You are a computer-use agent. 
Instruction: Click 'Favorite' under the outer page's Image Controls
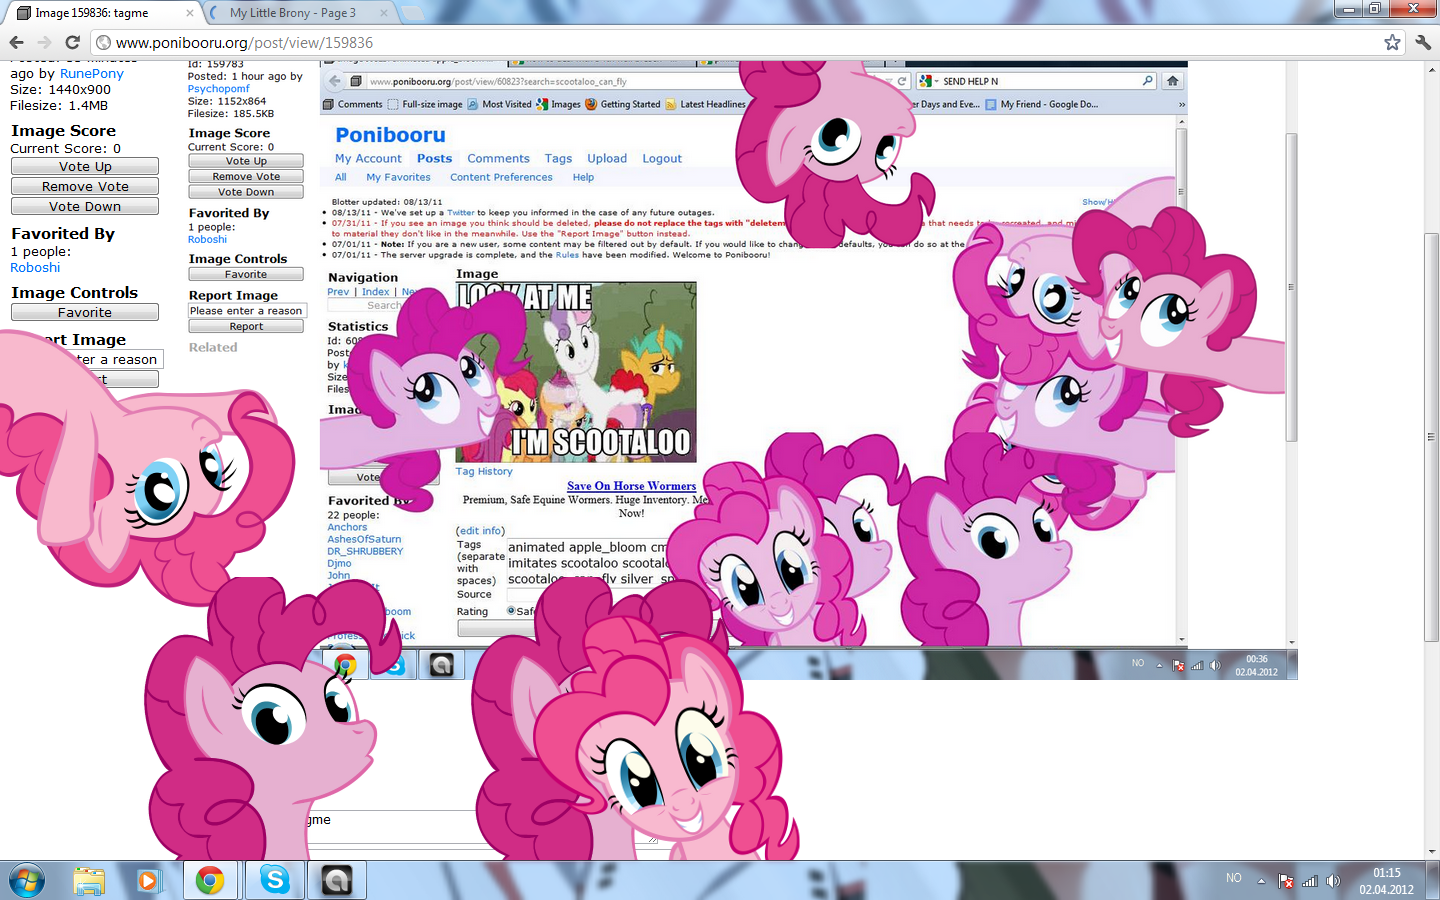click(85, 312)
